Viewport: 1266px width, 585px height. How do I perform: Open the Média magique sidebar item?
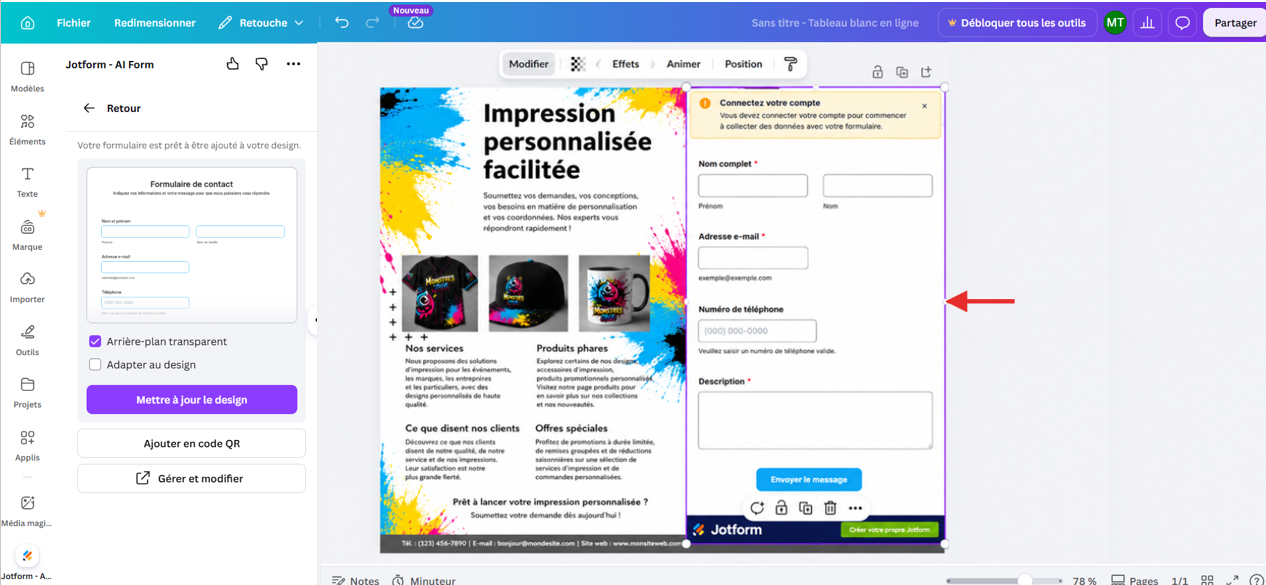point(27,510)
